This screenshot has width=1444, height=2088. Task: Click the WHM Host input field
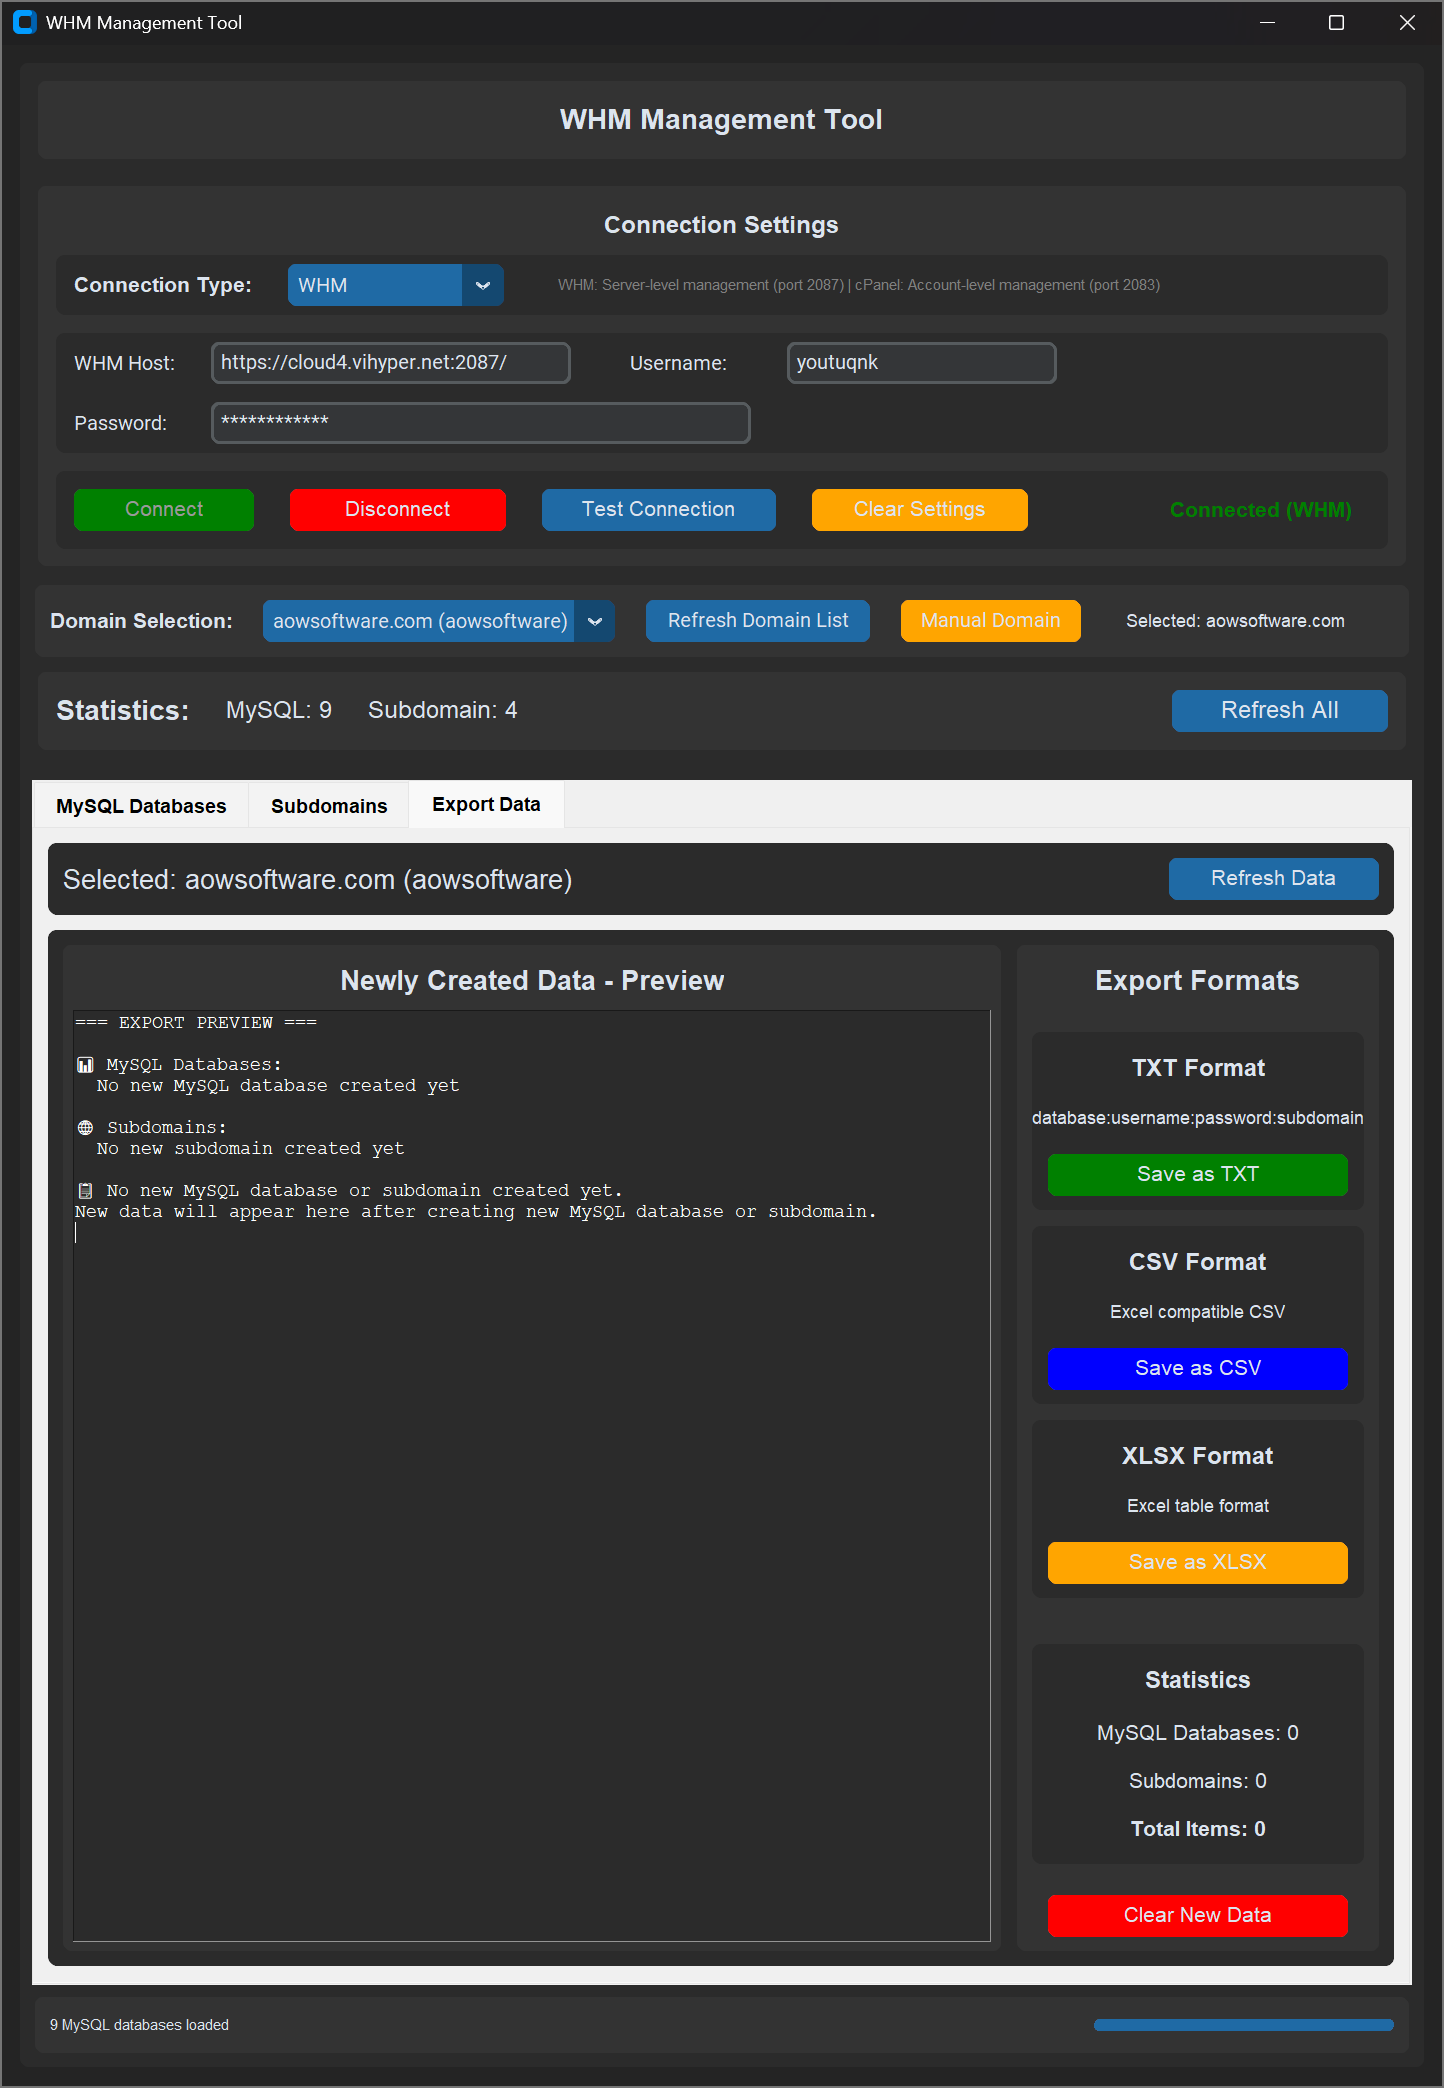pyautogui.click(x=391, y=363)
